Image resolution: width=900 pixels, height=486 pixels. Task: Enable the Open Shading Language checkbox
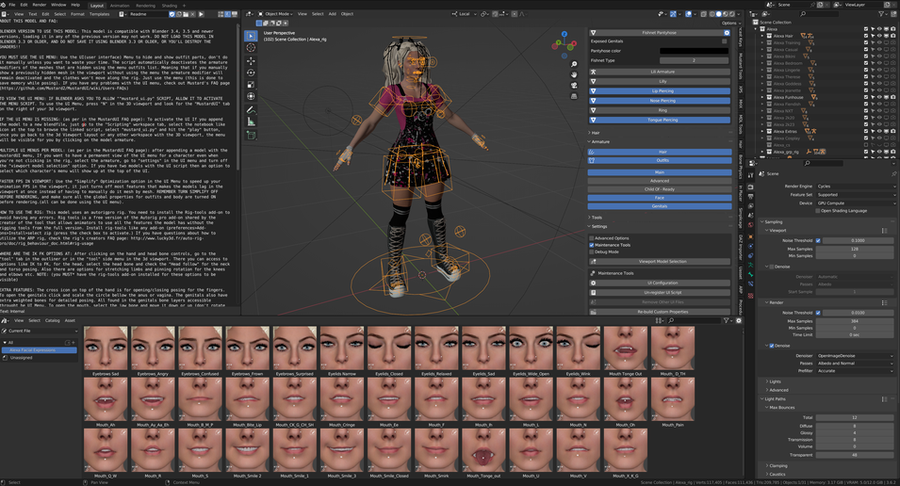click(x=818, y=211)
